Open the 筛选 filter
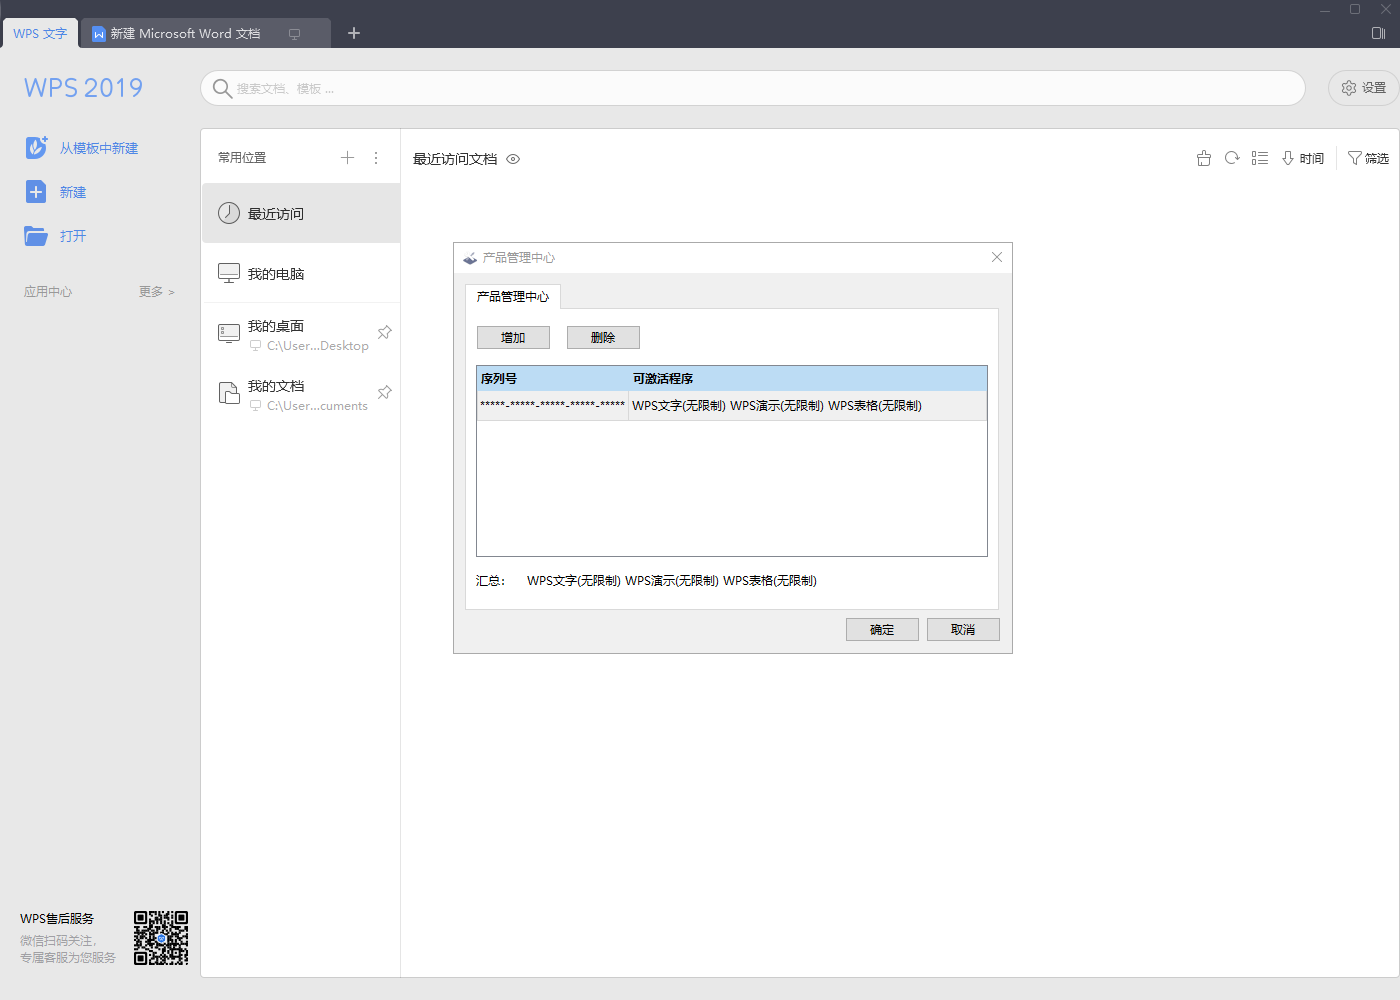Image resolution: width=1400 pixels, height=1000 pixels. (1368, 158)
